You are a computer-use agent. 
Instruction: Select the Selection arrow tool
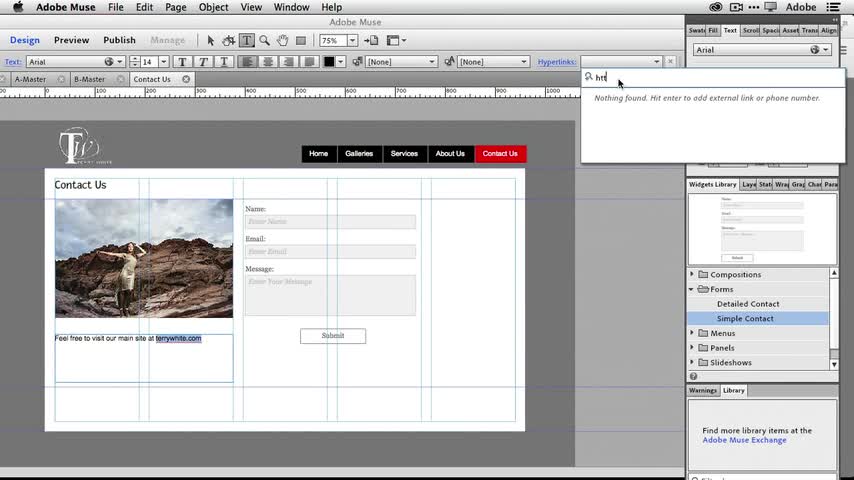[x=211, y=40]
